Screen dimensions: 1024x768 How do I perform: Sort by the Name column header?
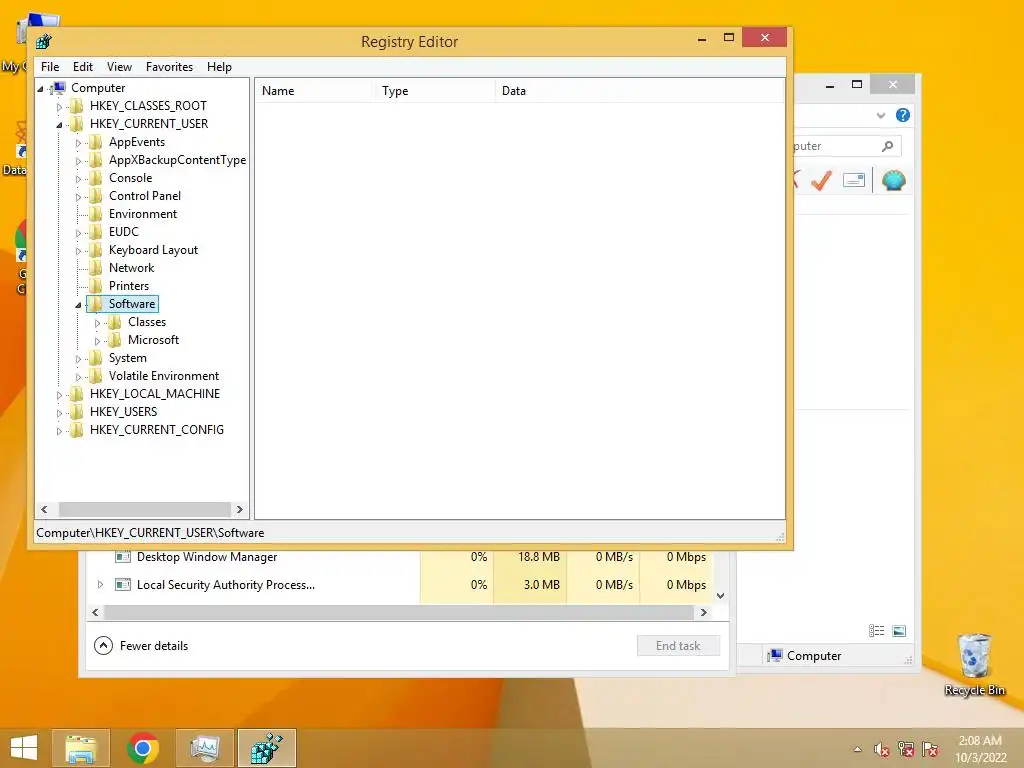click(314, 91)
